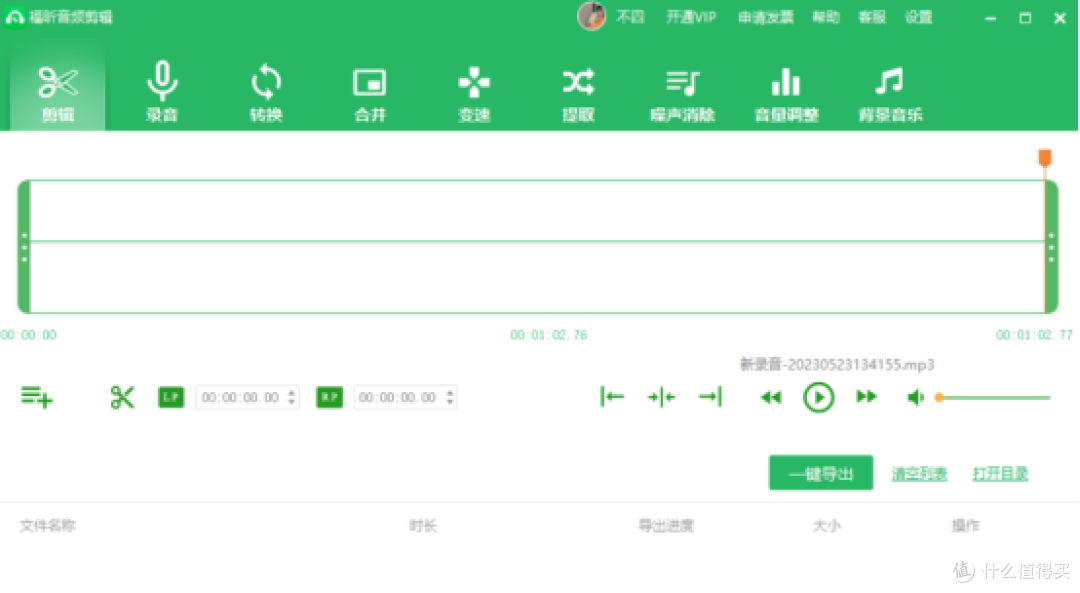Click the username 不园 next to avatar
The height and width of the screenshot is (593, 1080).
point(630,17)
